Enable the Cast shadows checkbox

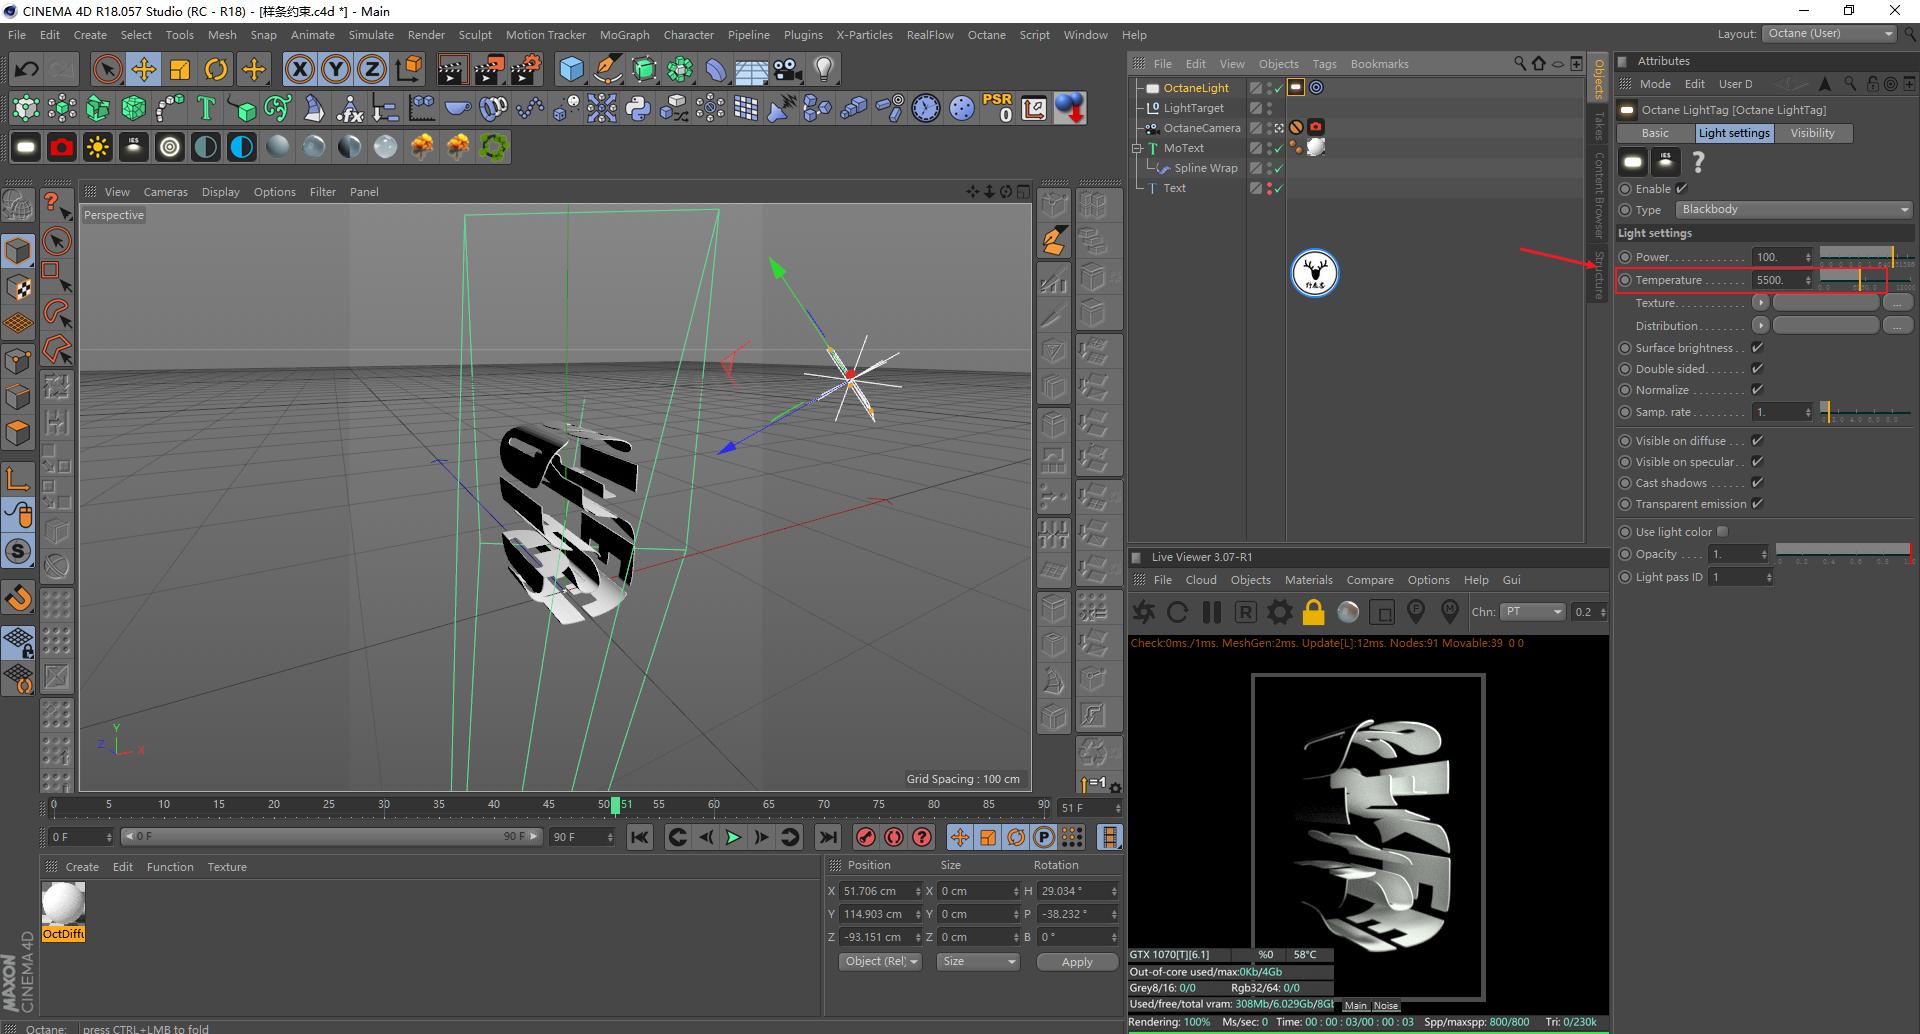click(1757, 483)
